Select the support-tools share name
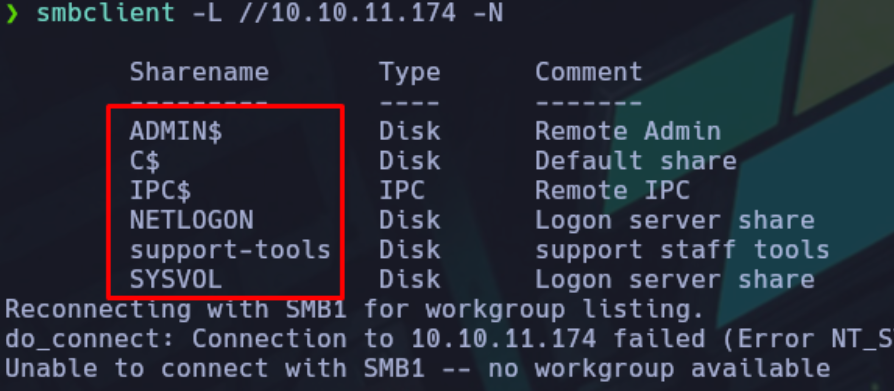 pos(230,250)
